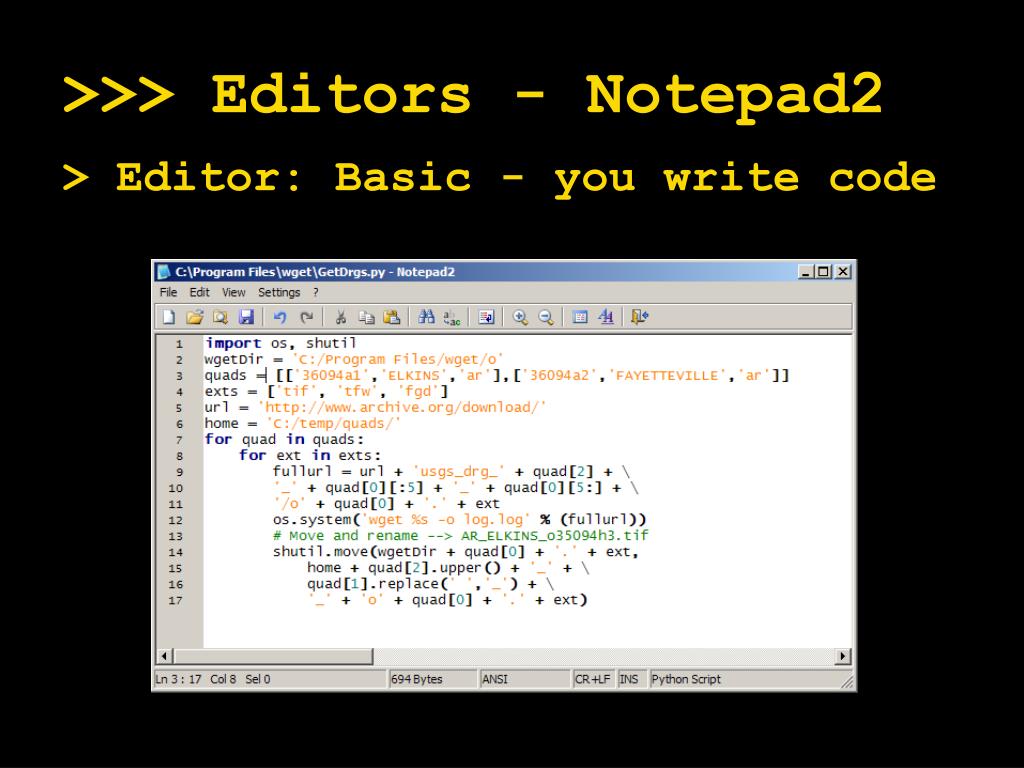Click the 'CR+LF' line ending status
The width and height of the screenshot is (1024, 768).
click(592, 679)
